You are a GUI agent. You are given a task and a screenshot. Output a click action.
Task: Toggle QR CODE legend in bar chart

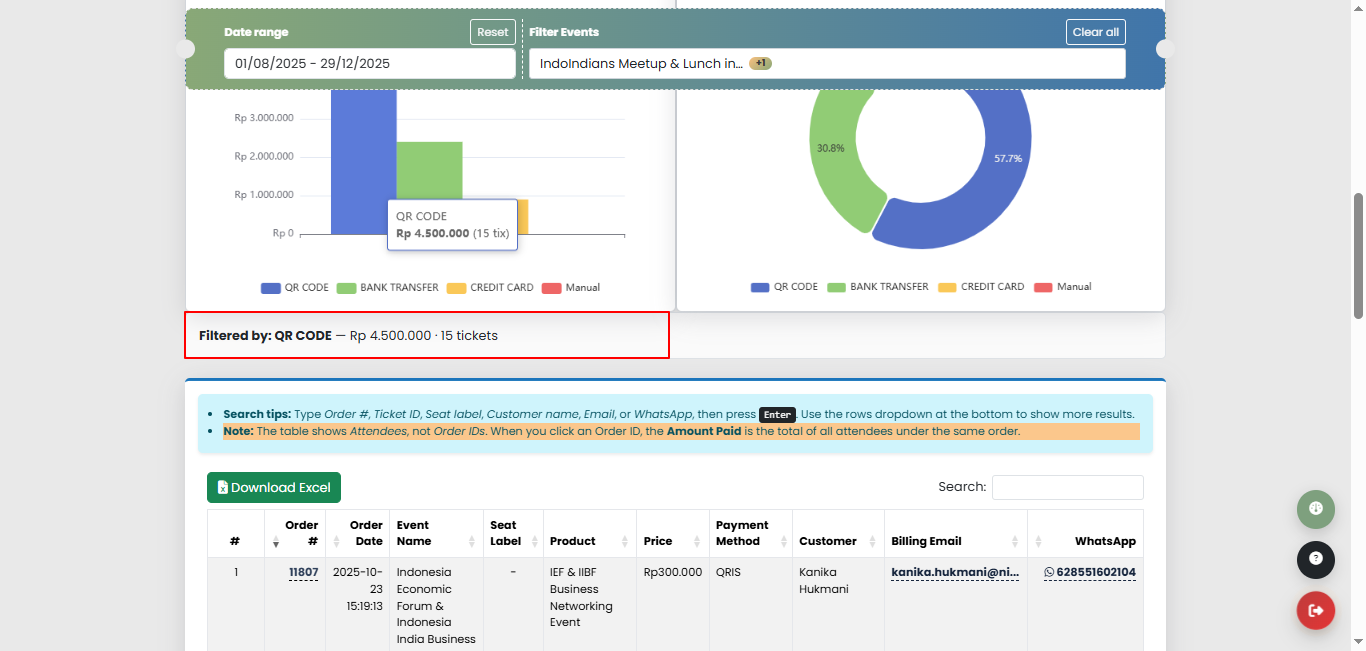click(295, 288)
